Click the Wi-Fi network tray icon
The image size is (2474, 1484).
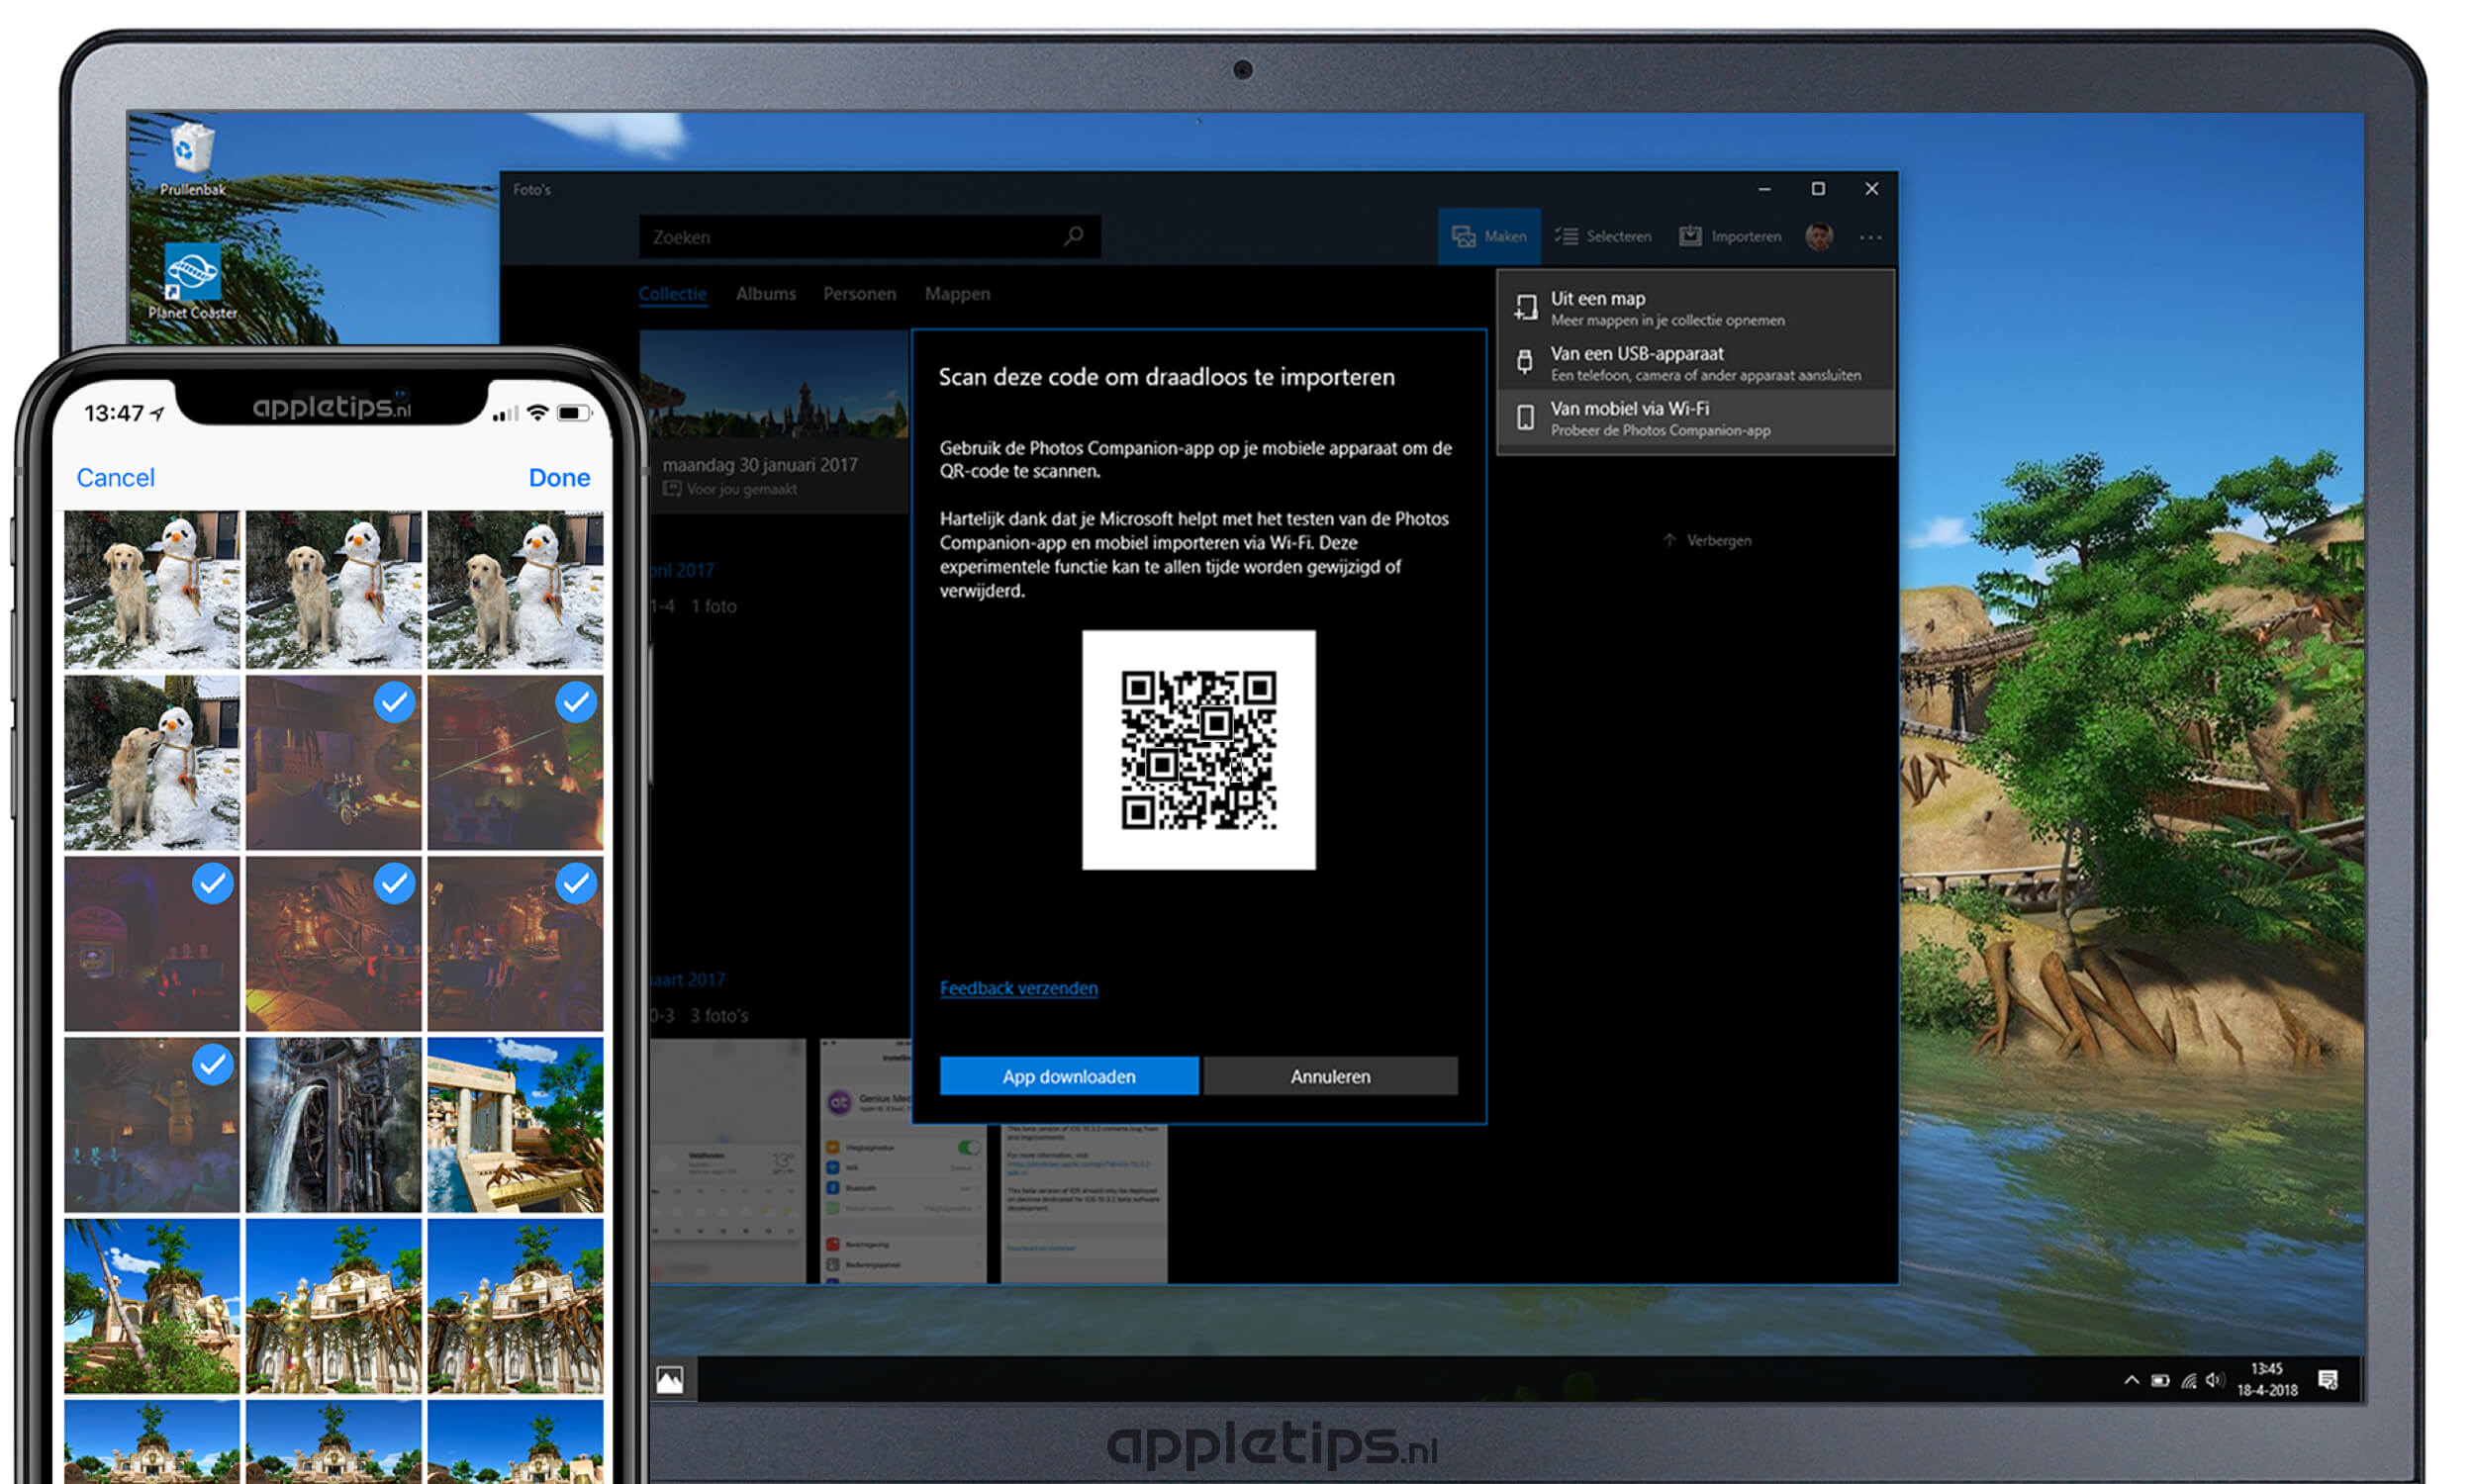coord(2188,1381)
